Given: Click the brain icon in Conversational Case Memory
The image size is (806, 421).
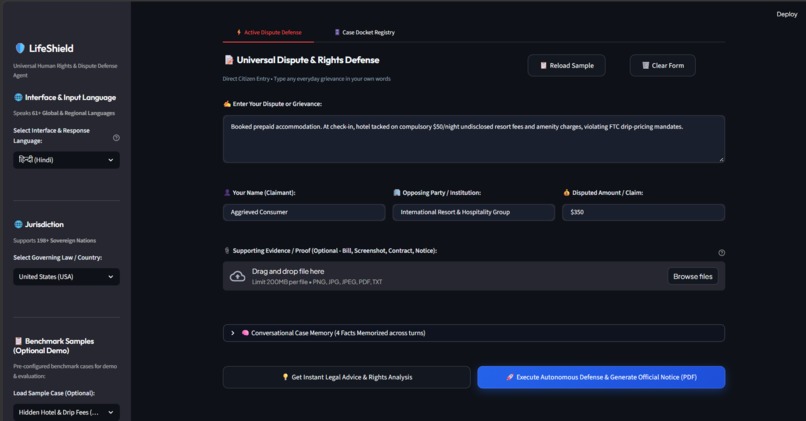Looking at the screenshot, I should click(x=245, y=333).
